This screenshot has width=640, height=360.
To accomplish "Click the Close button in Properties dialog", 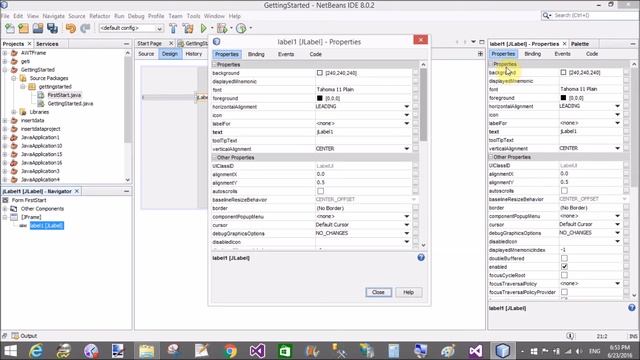I will (378, 292).
